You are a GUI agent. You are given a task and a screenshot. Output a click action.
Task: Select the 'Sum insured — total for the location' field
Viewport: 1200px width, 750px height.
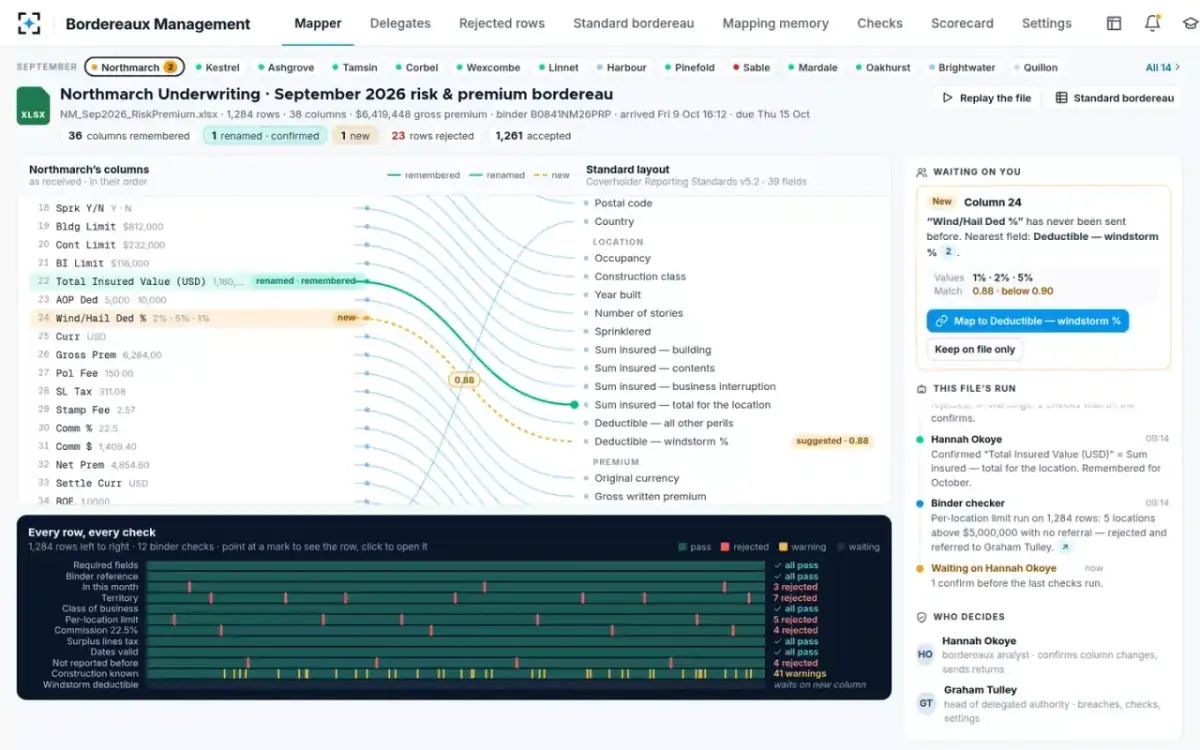coord(683,405)
